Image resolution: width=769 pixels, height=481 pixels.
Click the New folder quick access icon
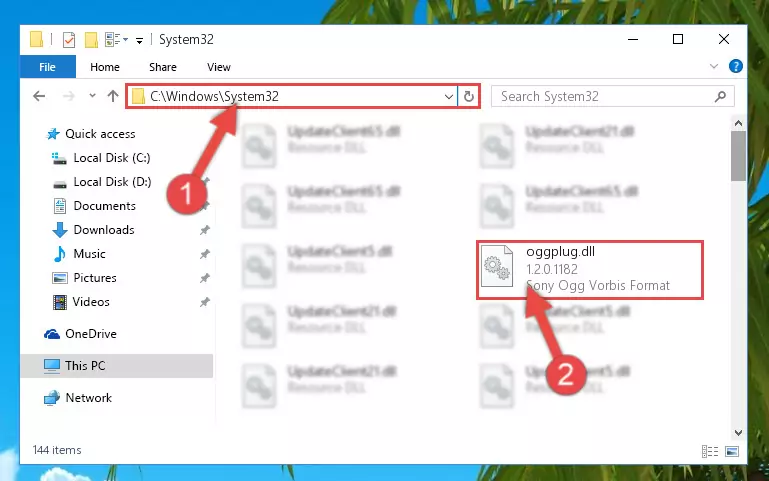point(91,40)
